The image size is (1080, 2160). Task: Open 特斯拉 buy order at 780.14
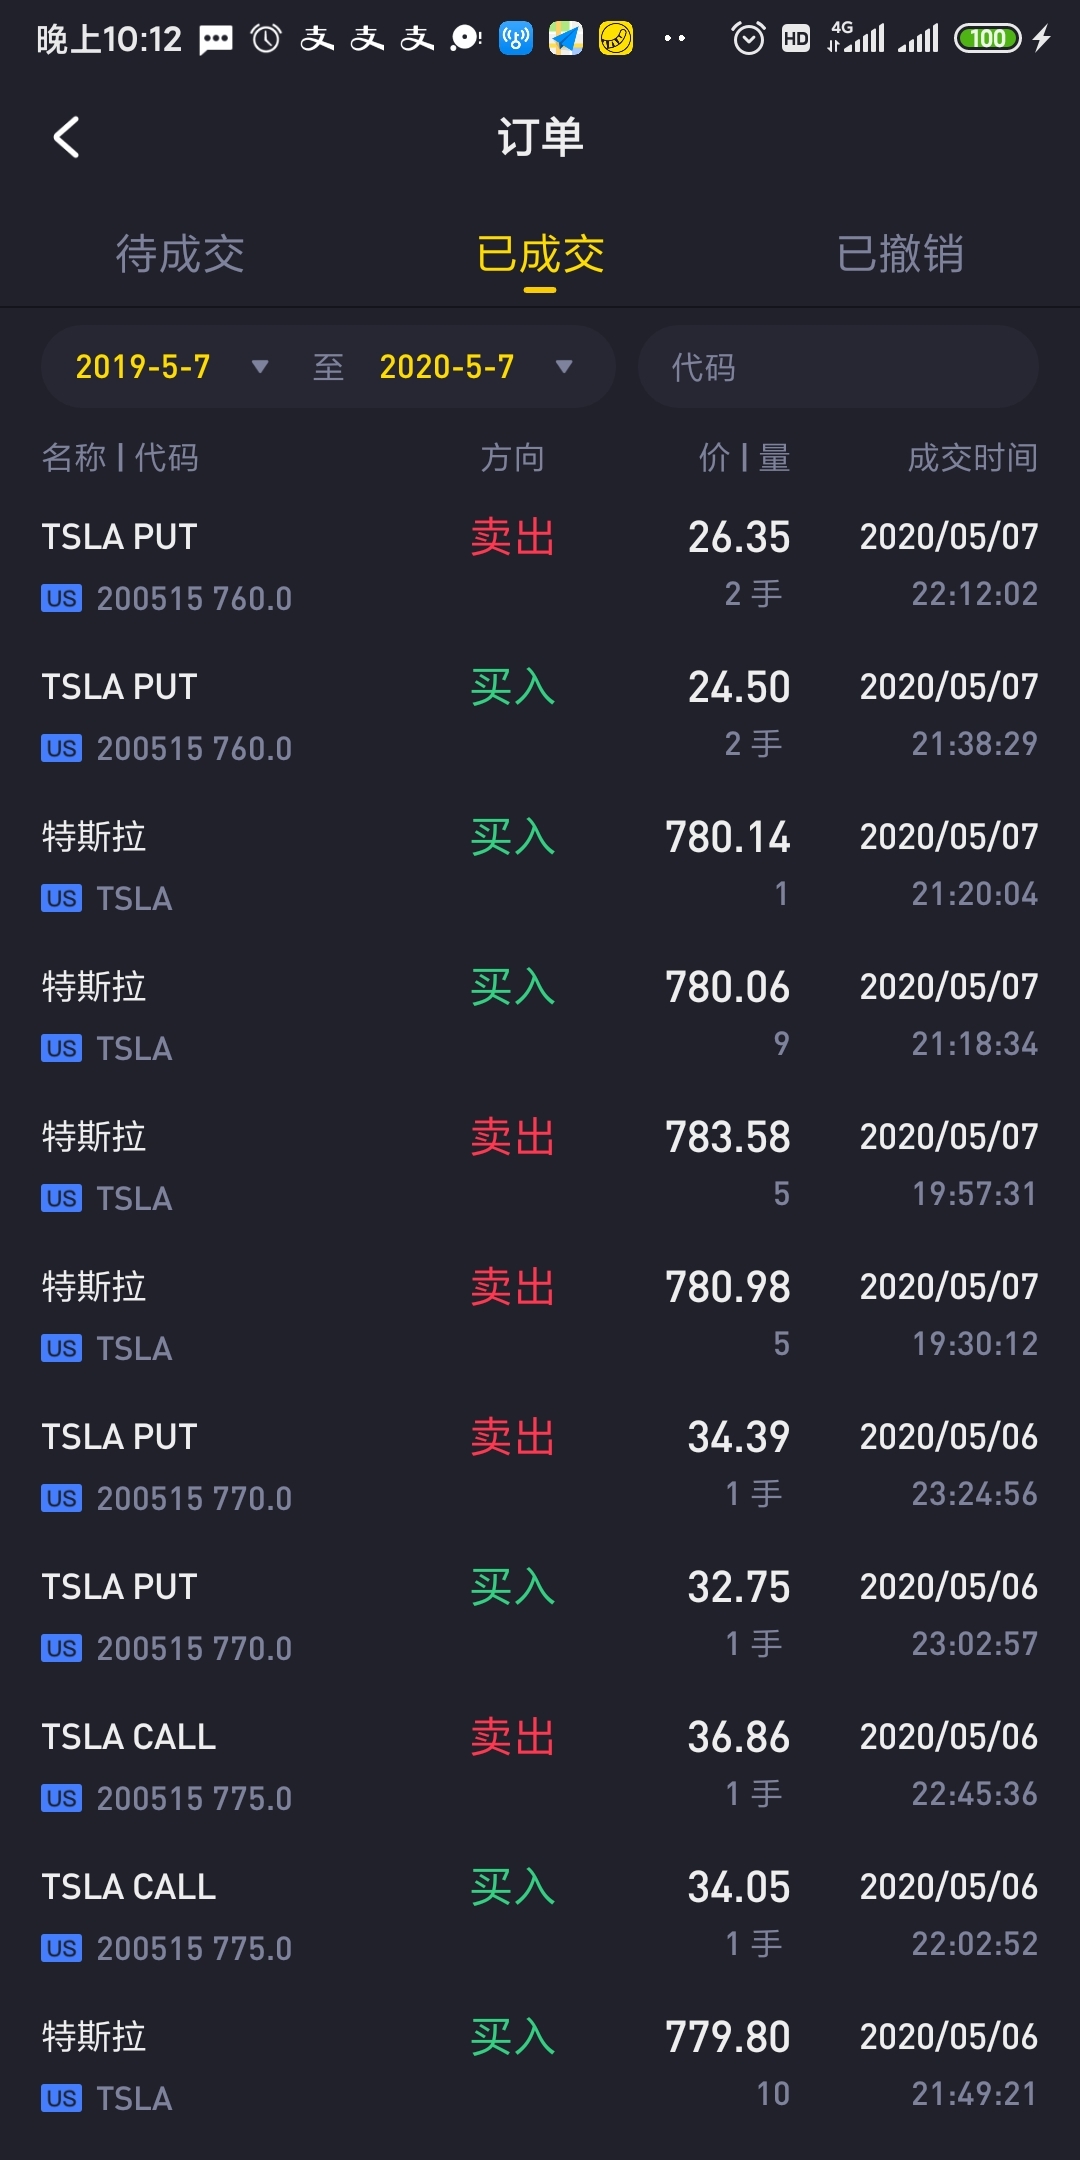click(540, 866)
